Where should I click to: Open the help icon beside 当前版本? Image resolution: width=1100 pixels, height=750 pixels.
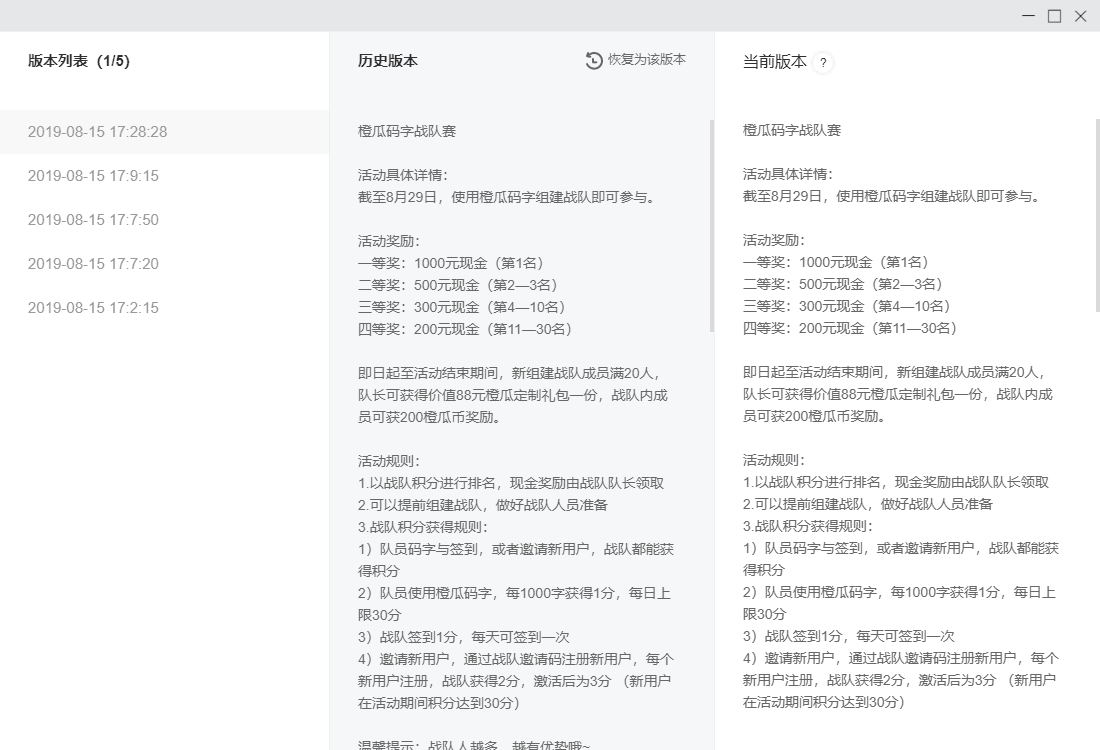pyautogui.click(x=822, y=62)
